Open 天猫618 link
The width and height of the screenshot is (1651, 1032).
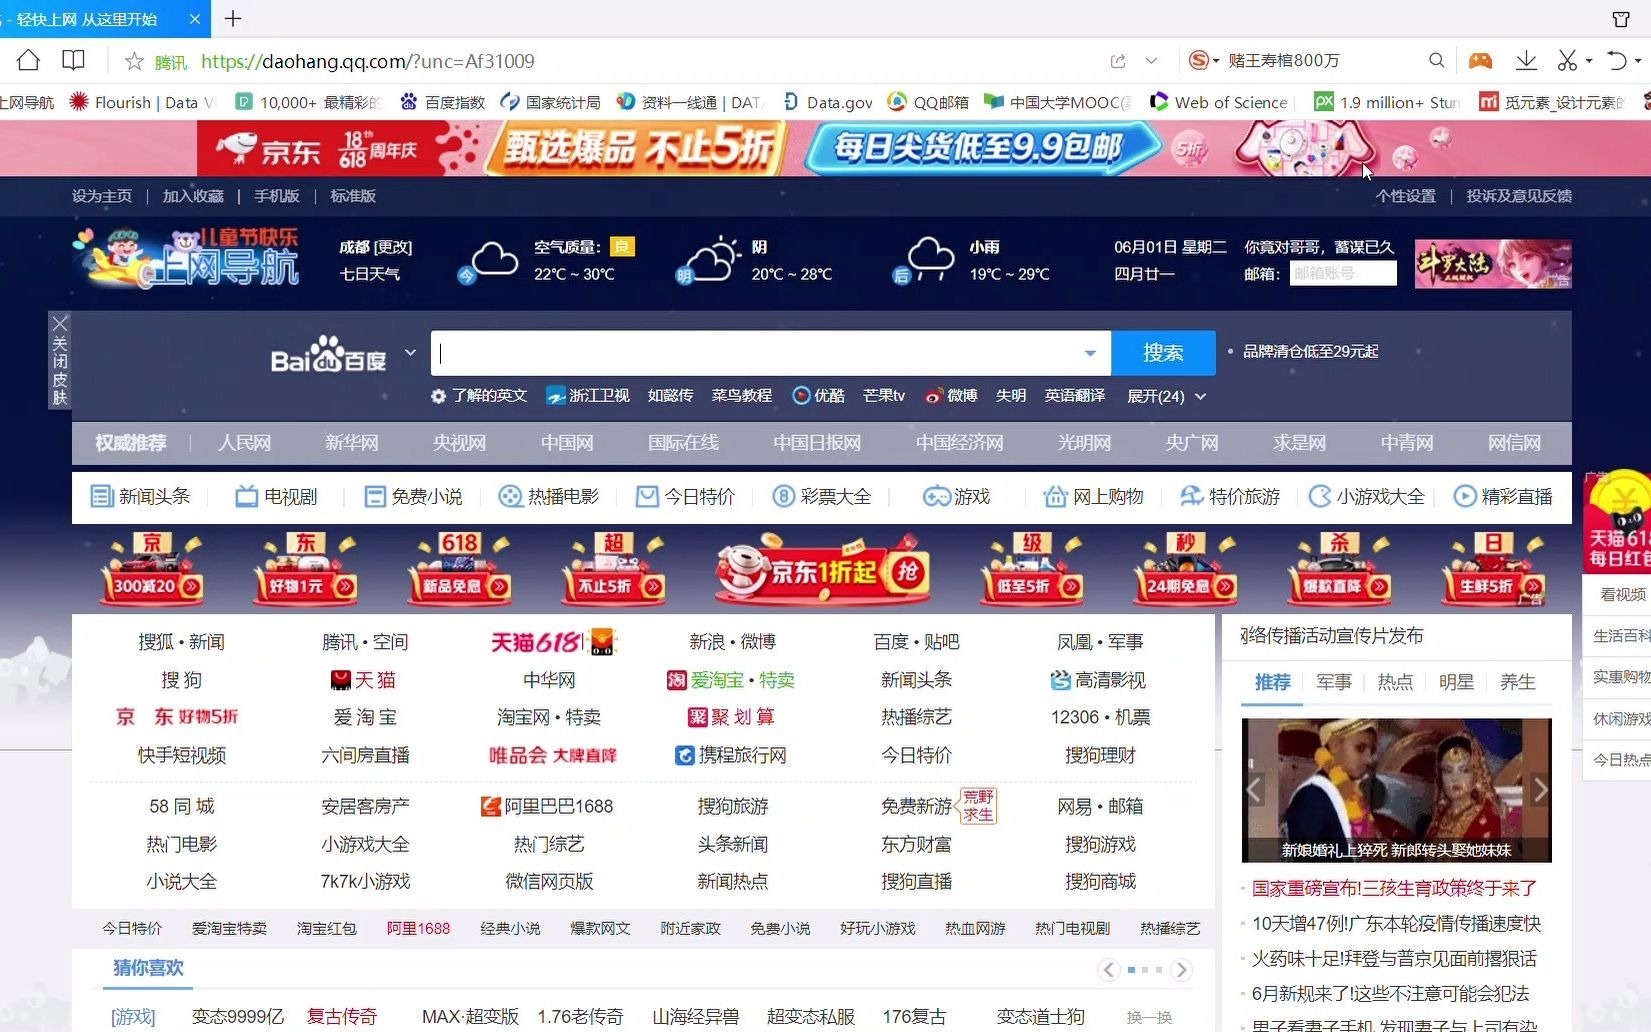(553, 642)
